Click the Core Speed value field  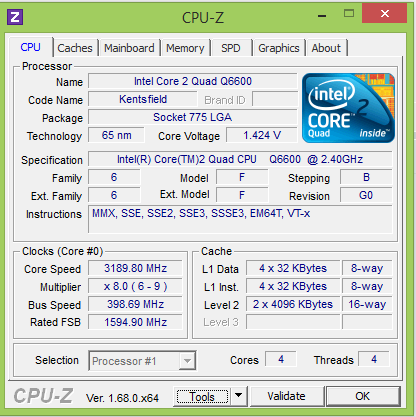135,268
